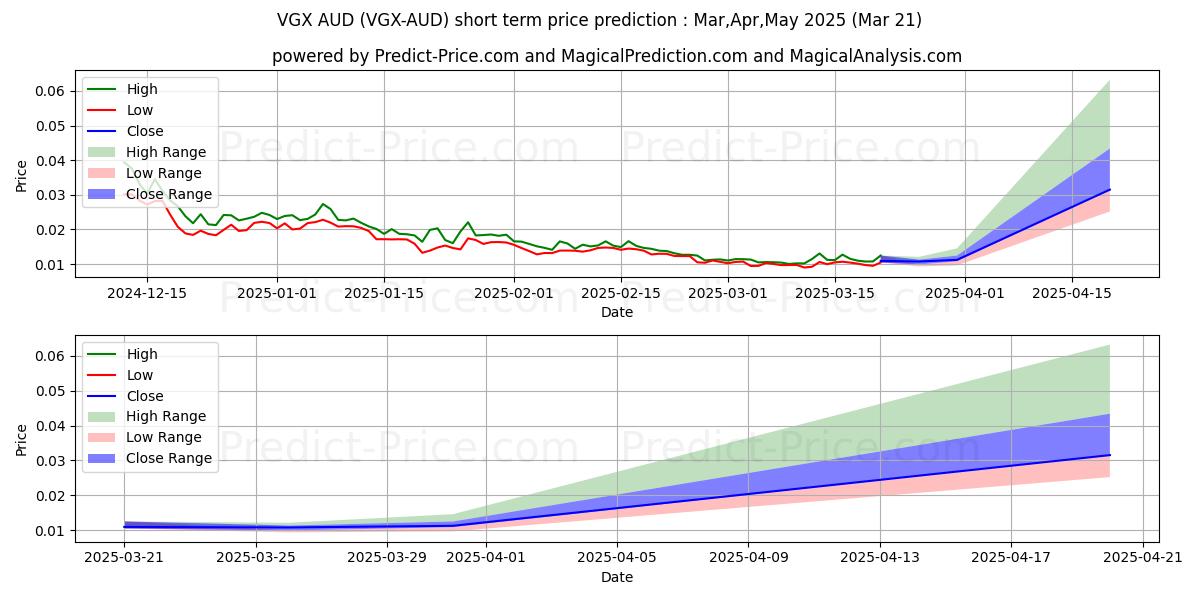Click the lower chart's Date axis label
The image size is (1200, 600).
tap(616, 577)
